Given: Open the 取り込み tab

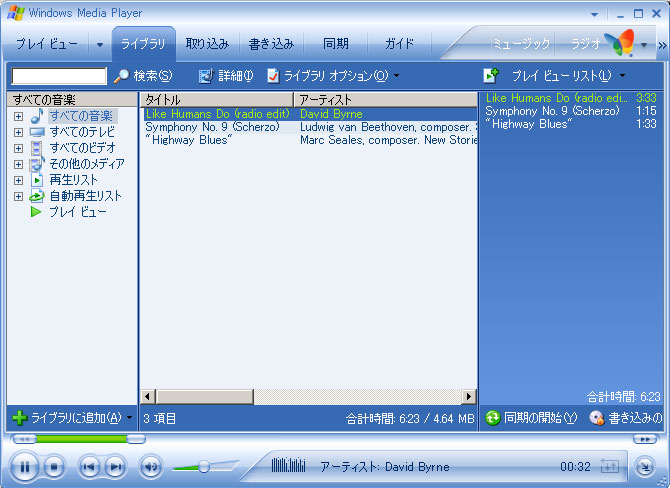Looking at the screenshot, I should point(207,44).
